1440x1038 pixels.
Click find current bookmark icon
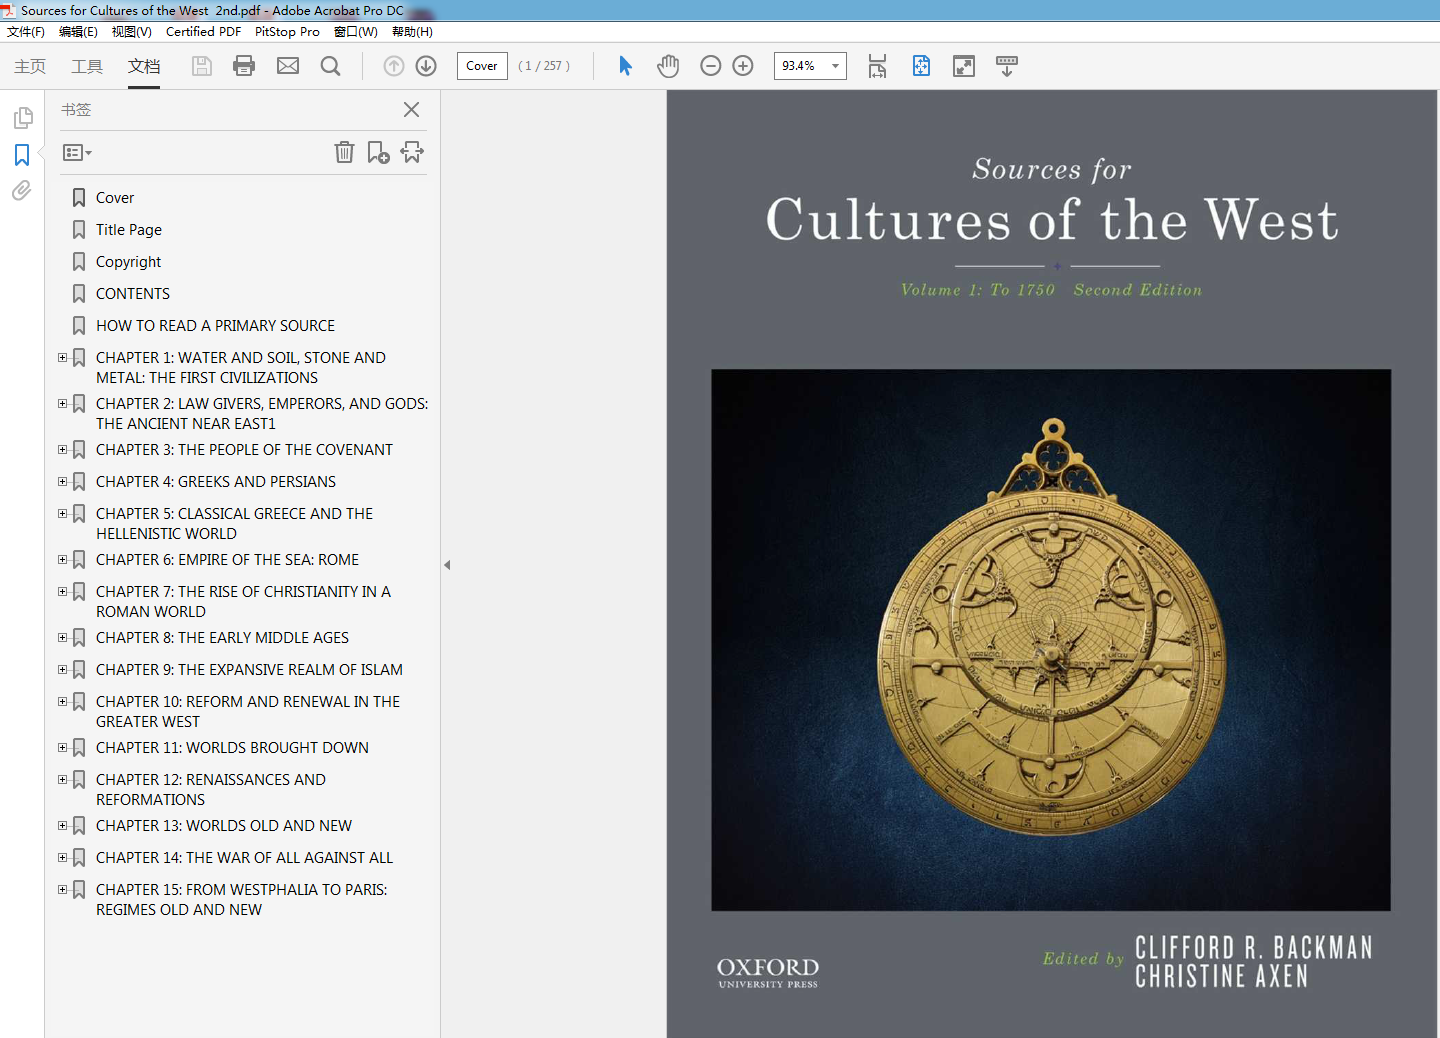(x=412, y=152)
